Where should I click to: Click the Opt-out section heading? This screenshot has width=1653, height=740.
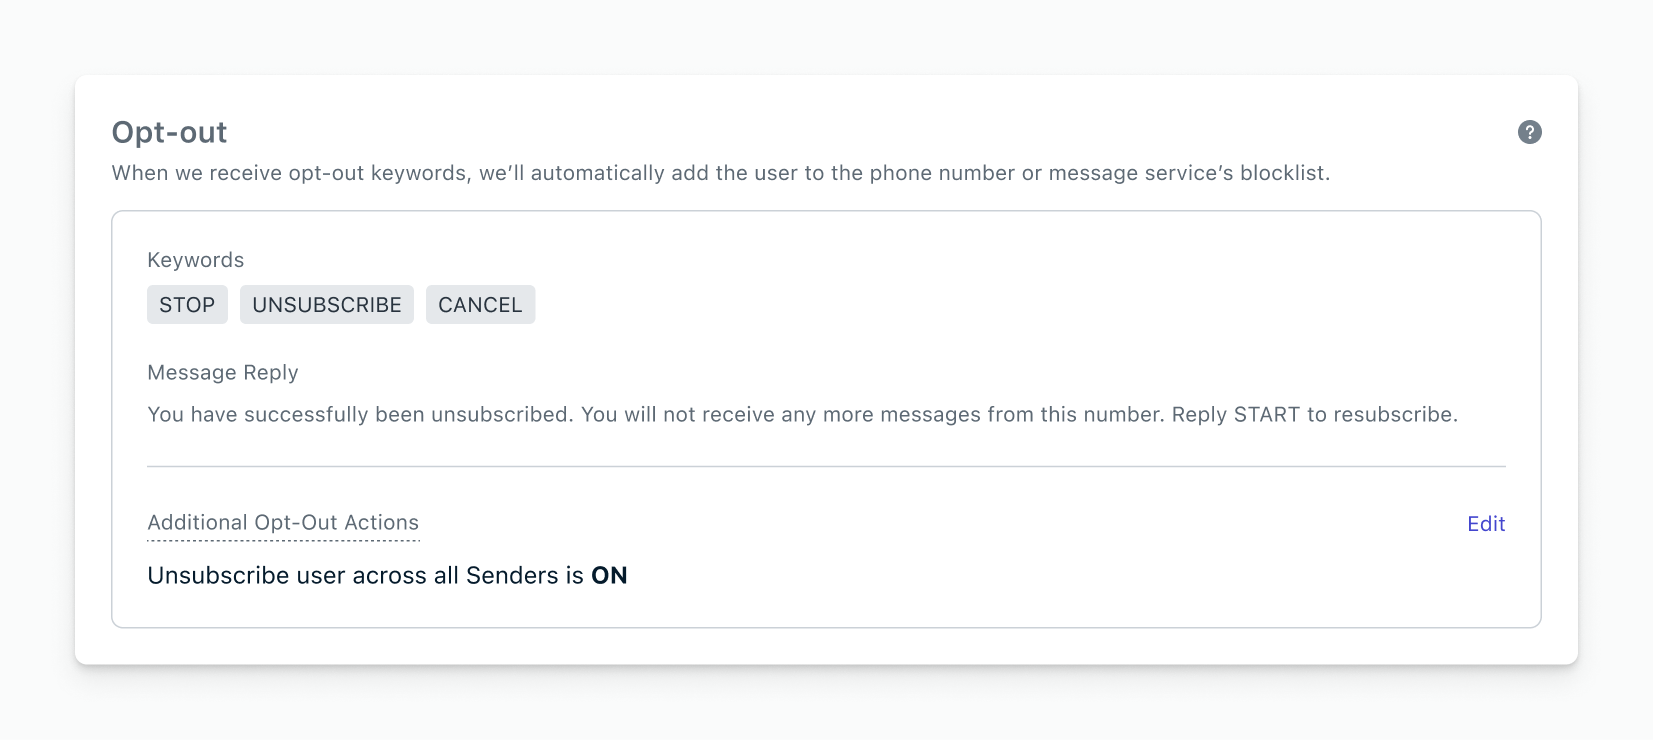(169, 133)
